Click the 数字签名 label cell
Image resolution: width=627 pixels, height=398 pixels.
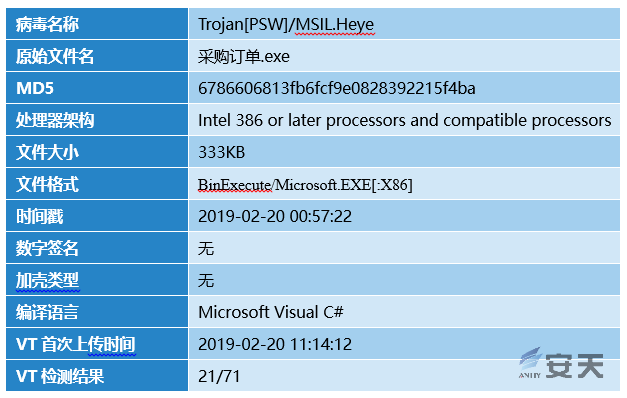(97, 248)
